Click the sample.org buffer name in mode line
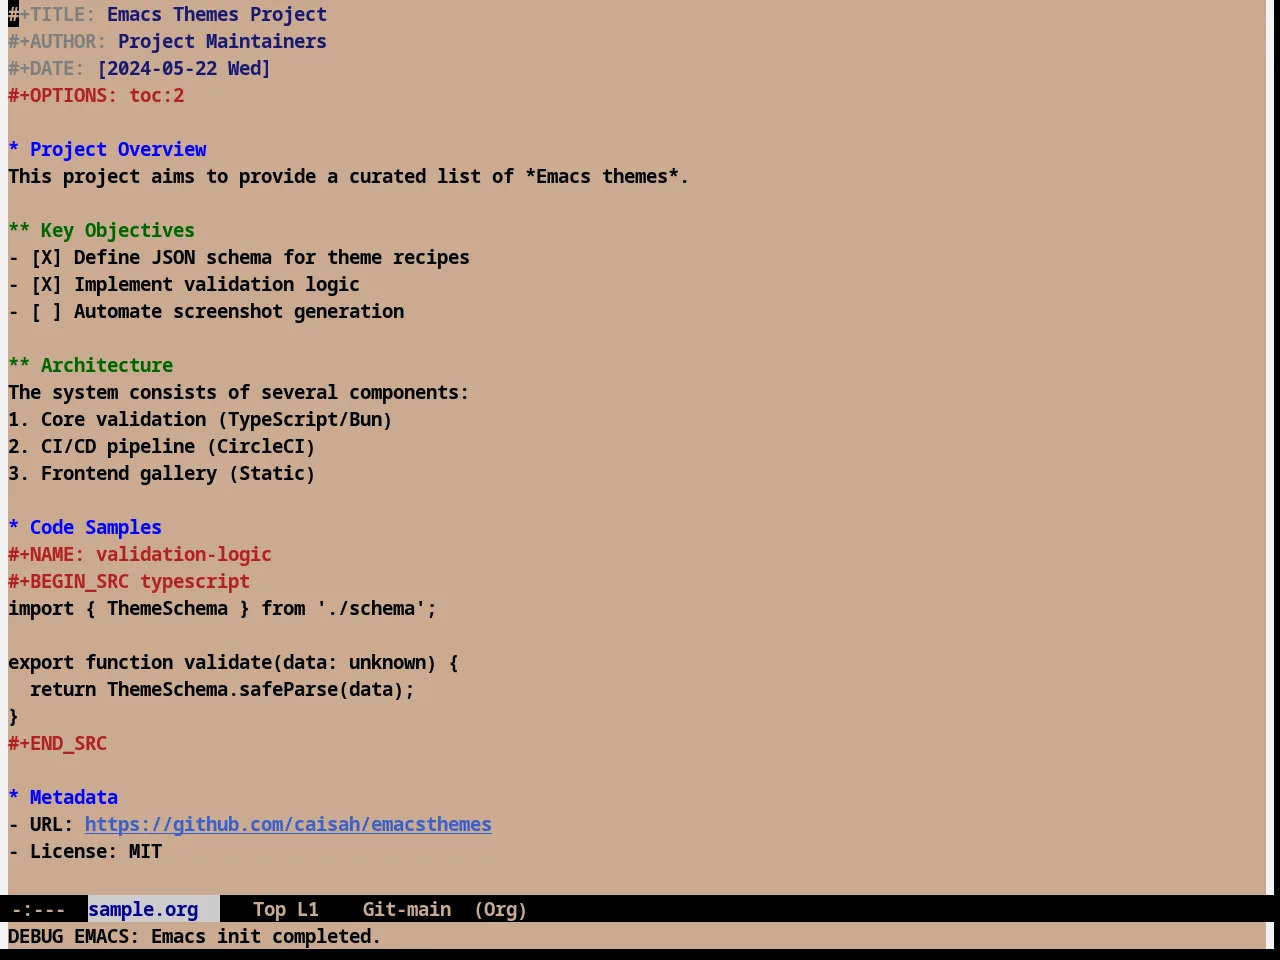Viewport: 1280px width, 960px height. pyautogui.click(x=143, y=910)
